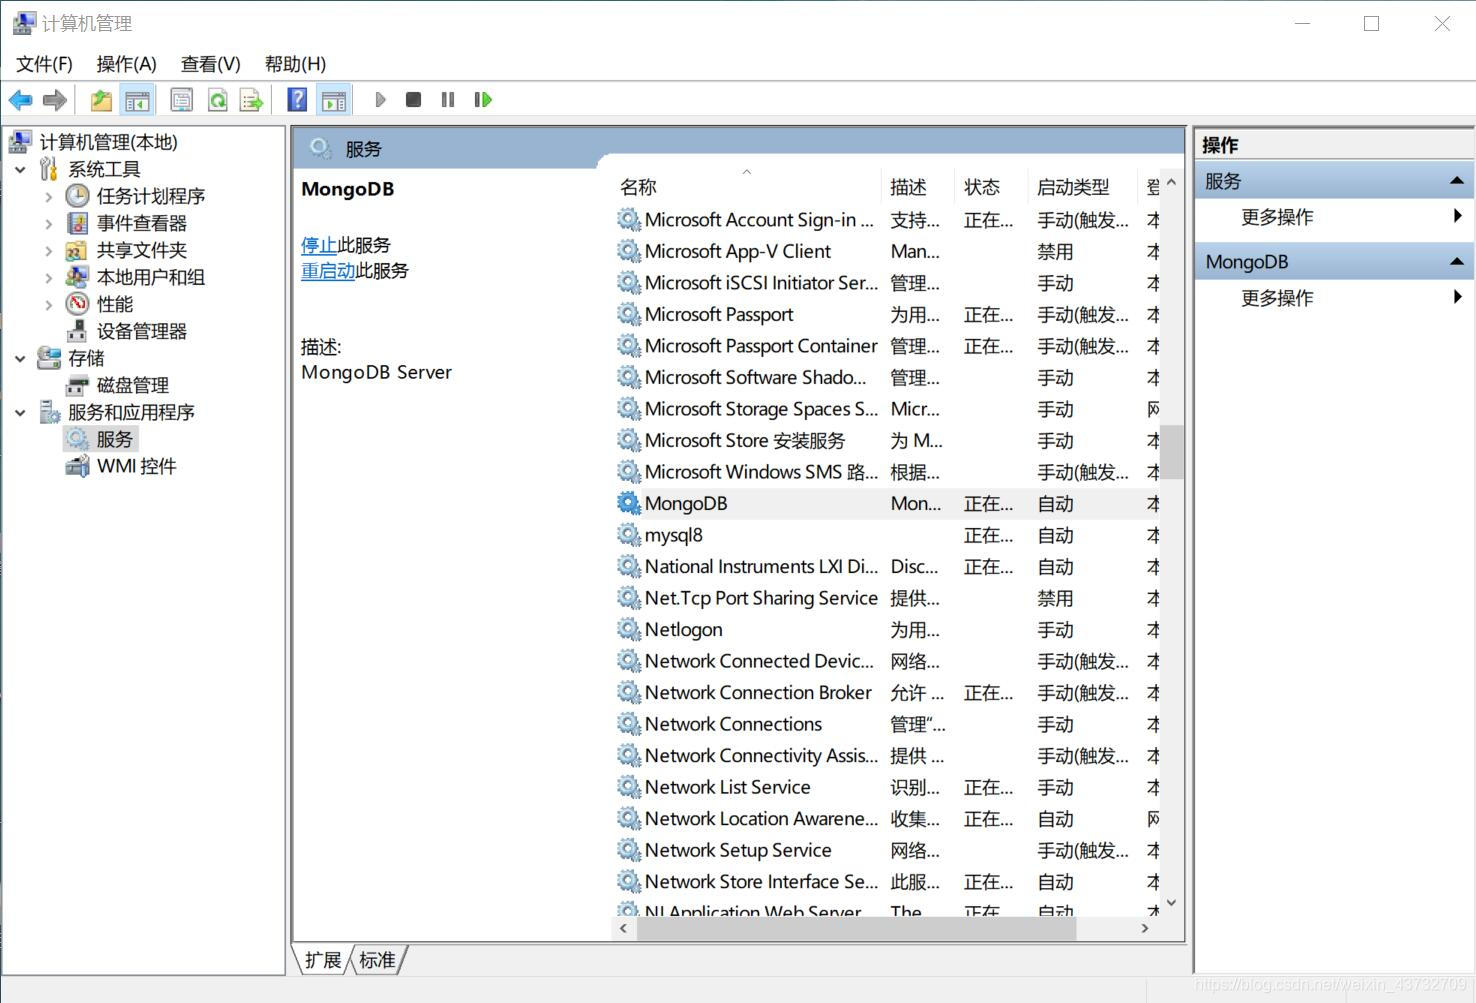Click the Restart Service icon
The width and height of the screenshot is (1476, 1003).
click(x=483, y=100)
